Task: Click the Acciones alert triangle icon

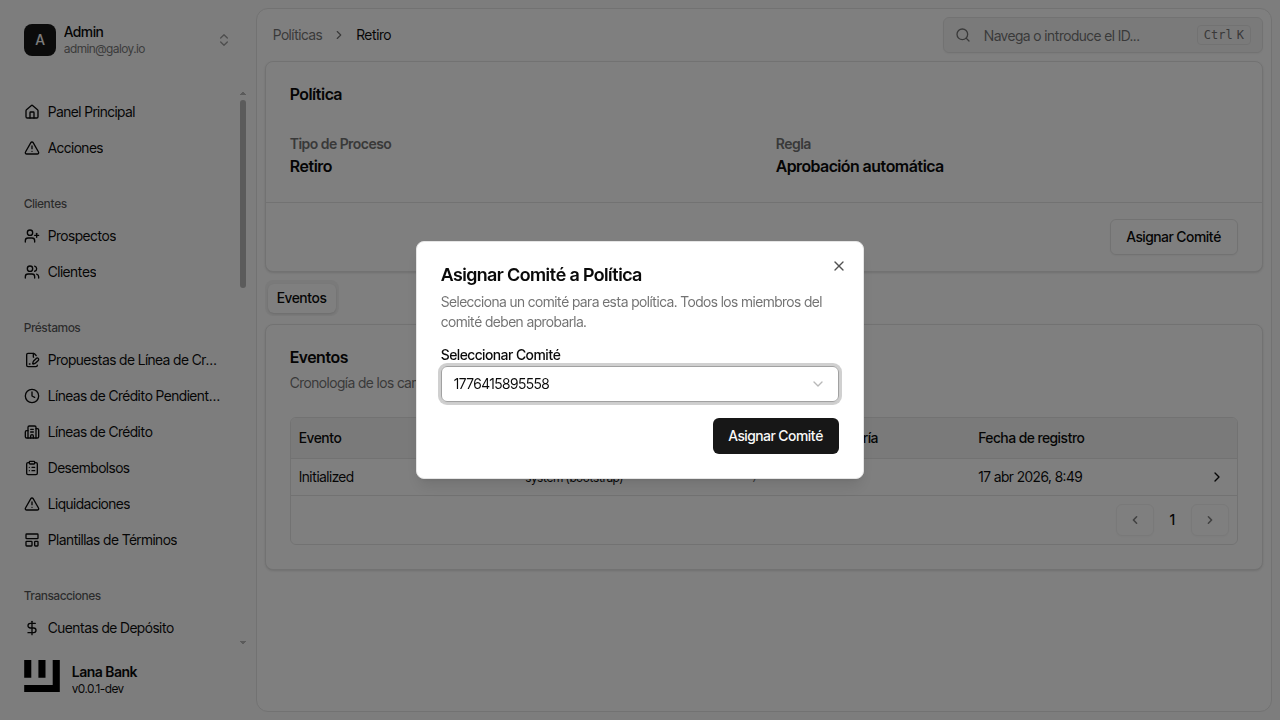Action: click(33, 147)
